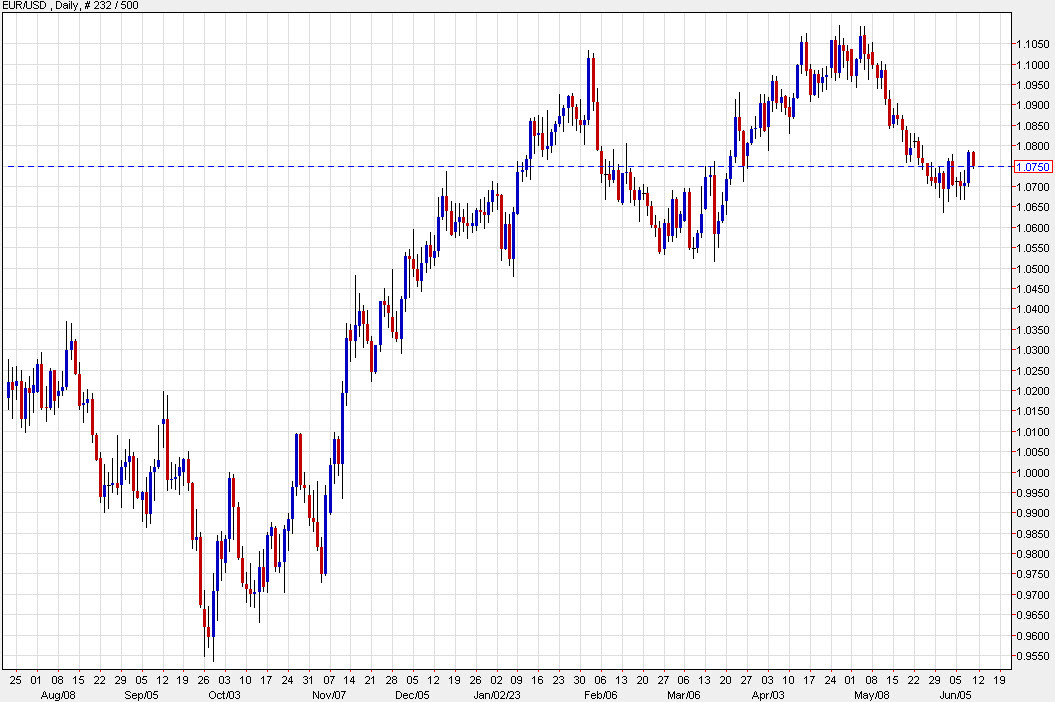Click the Nov/07 month label
1055x702 pixels.
click(x=329, y=695)
